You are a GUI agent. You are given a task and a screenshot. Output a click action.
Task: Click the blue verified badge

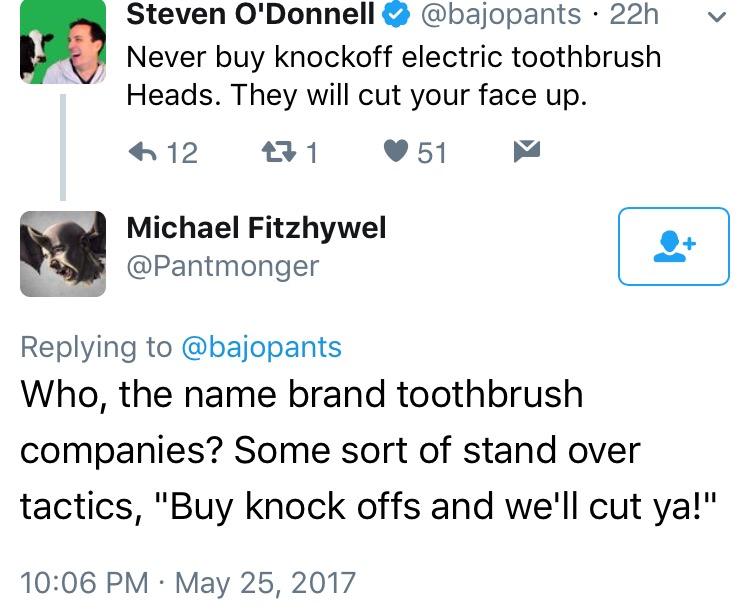pos(396,17)
